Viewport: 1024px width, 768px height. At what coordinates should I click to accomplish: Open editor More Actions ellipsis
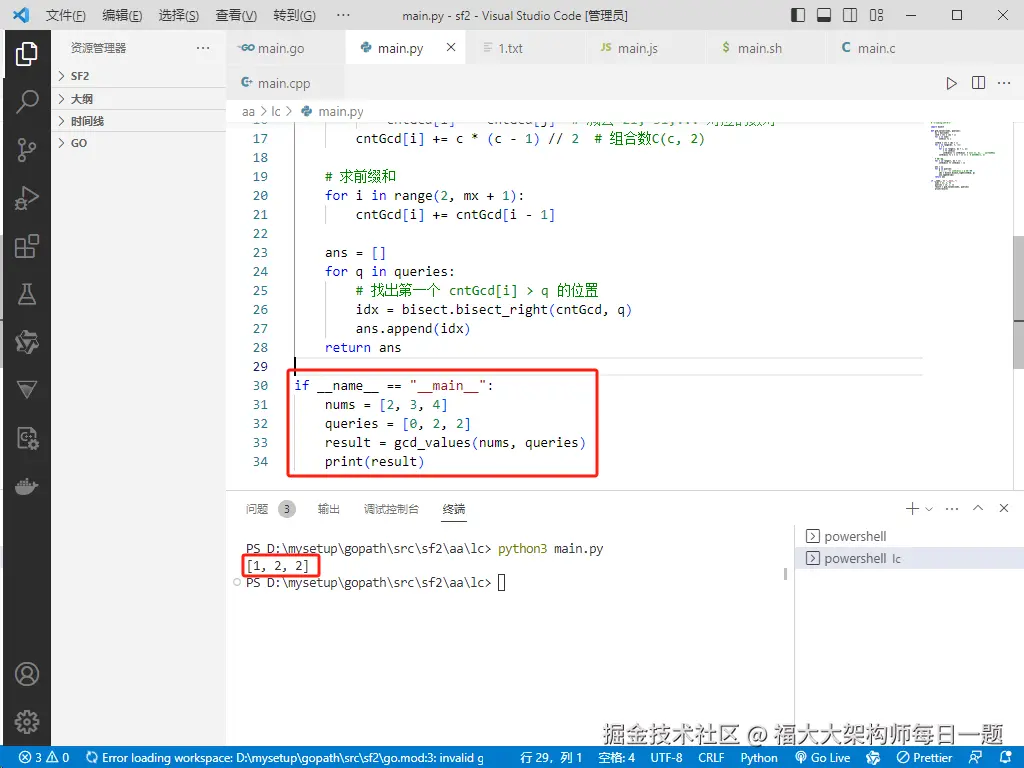point(1004,83)
